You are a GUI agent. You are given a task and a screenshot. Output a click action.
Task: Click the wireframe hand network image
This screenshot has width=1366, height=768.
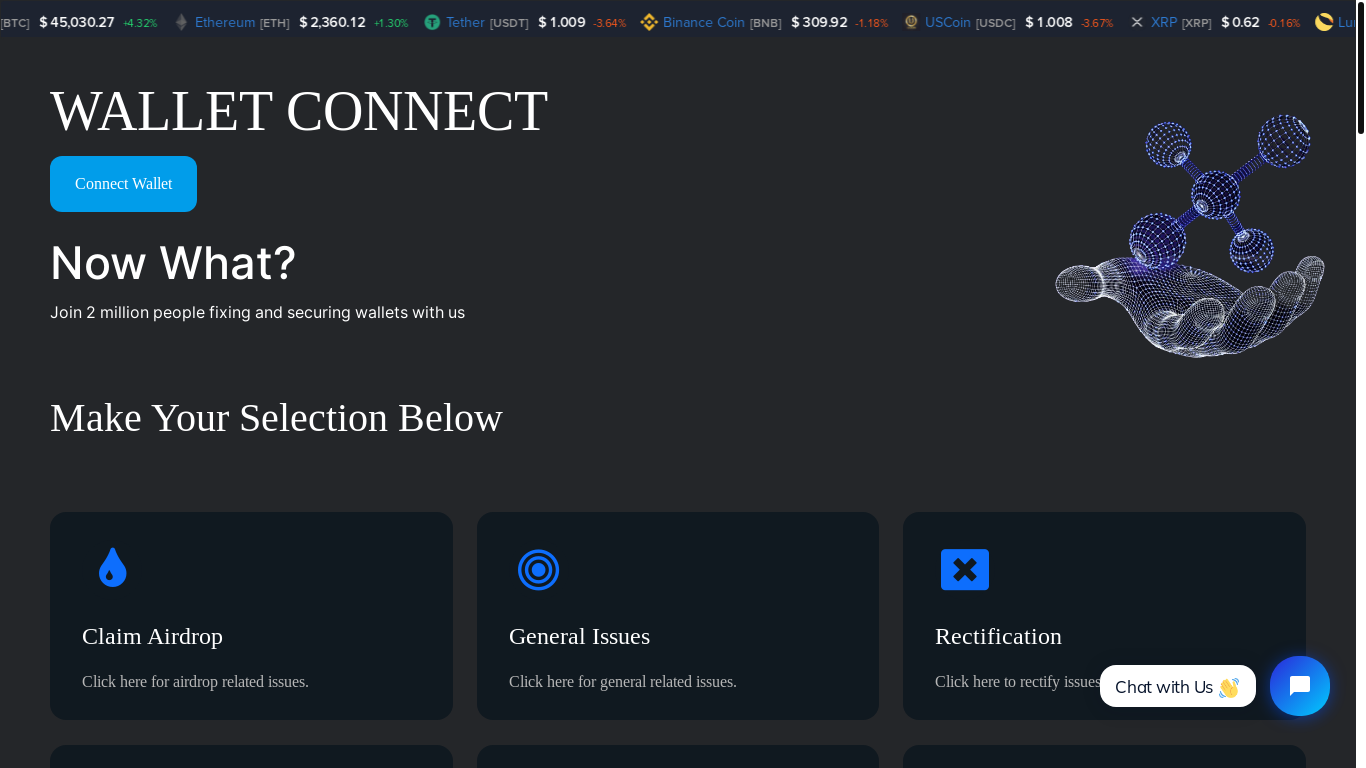coord(1190,236)
